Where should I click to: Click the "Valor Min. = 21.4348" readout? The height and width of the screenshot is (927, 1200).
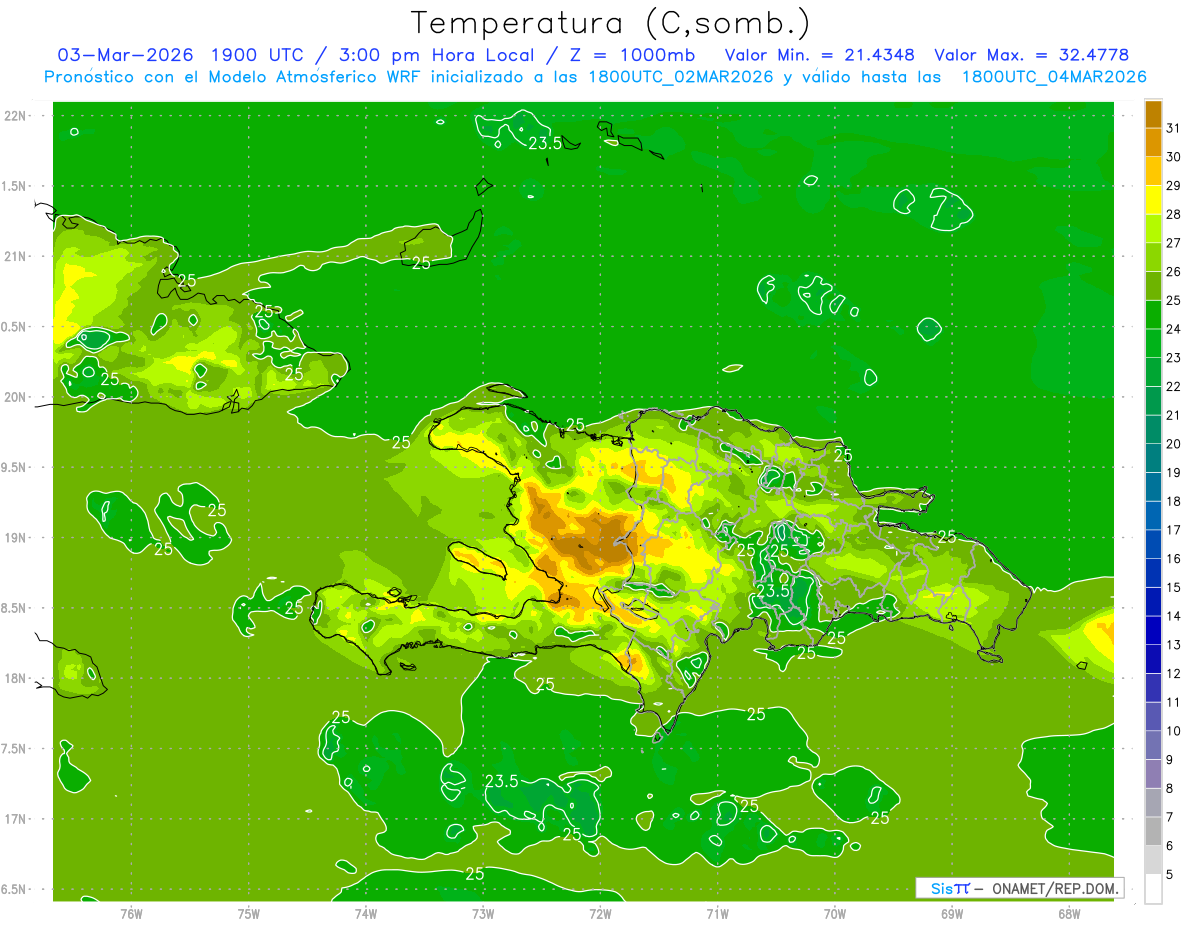click(819, 55)
